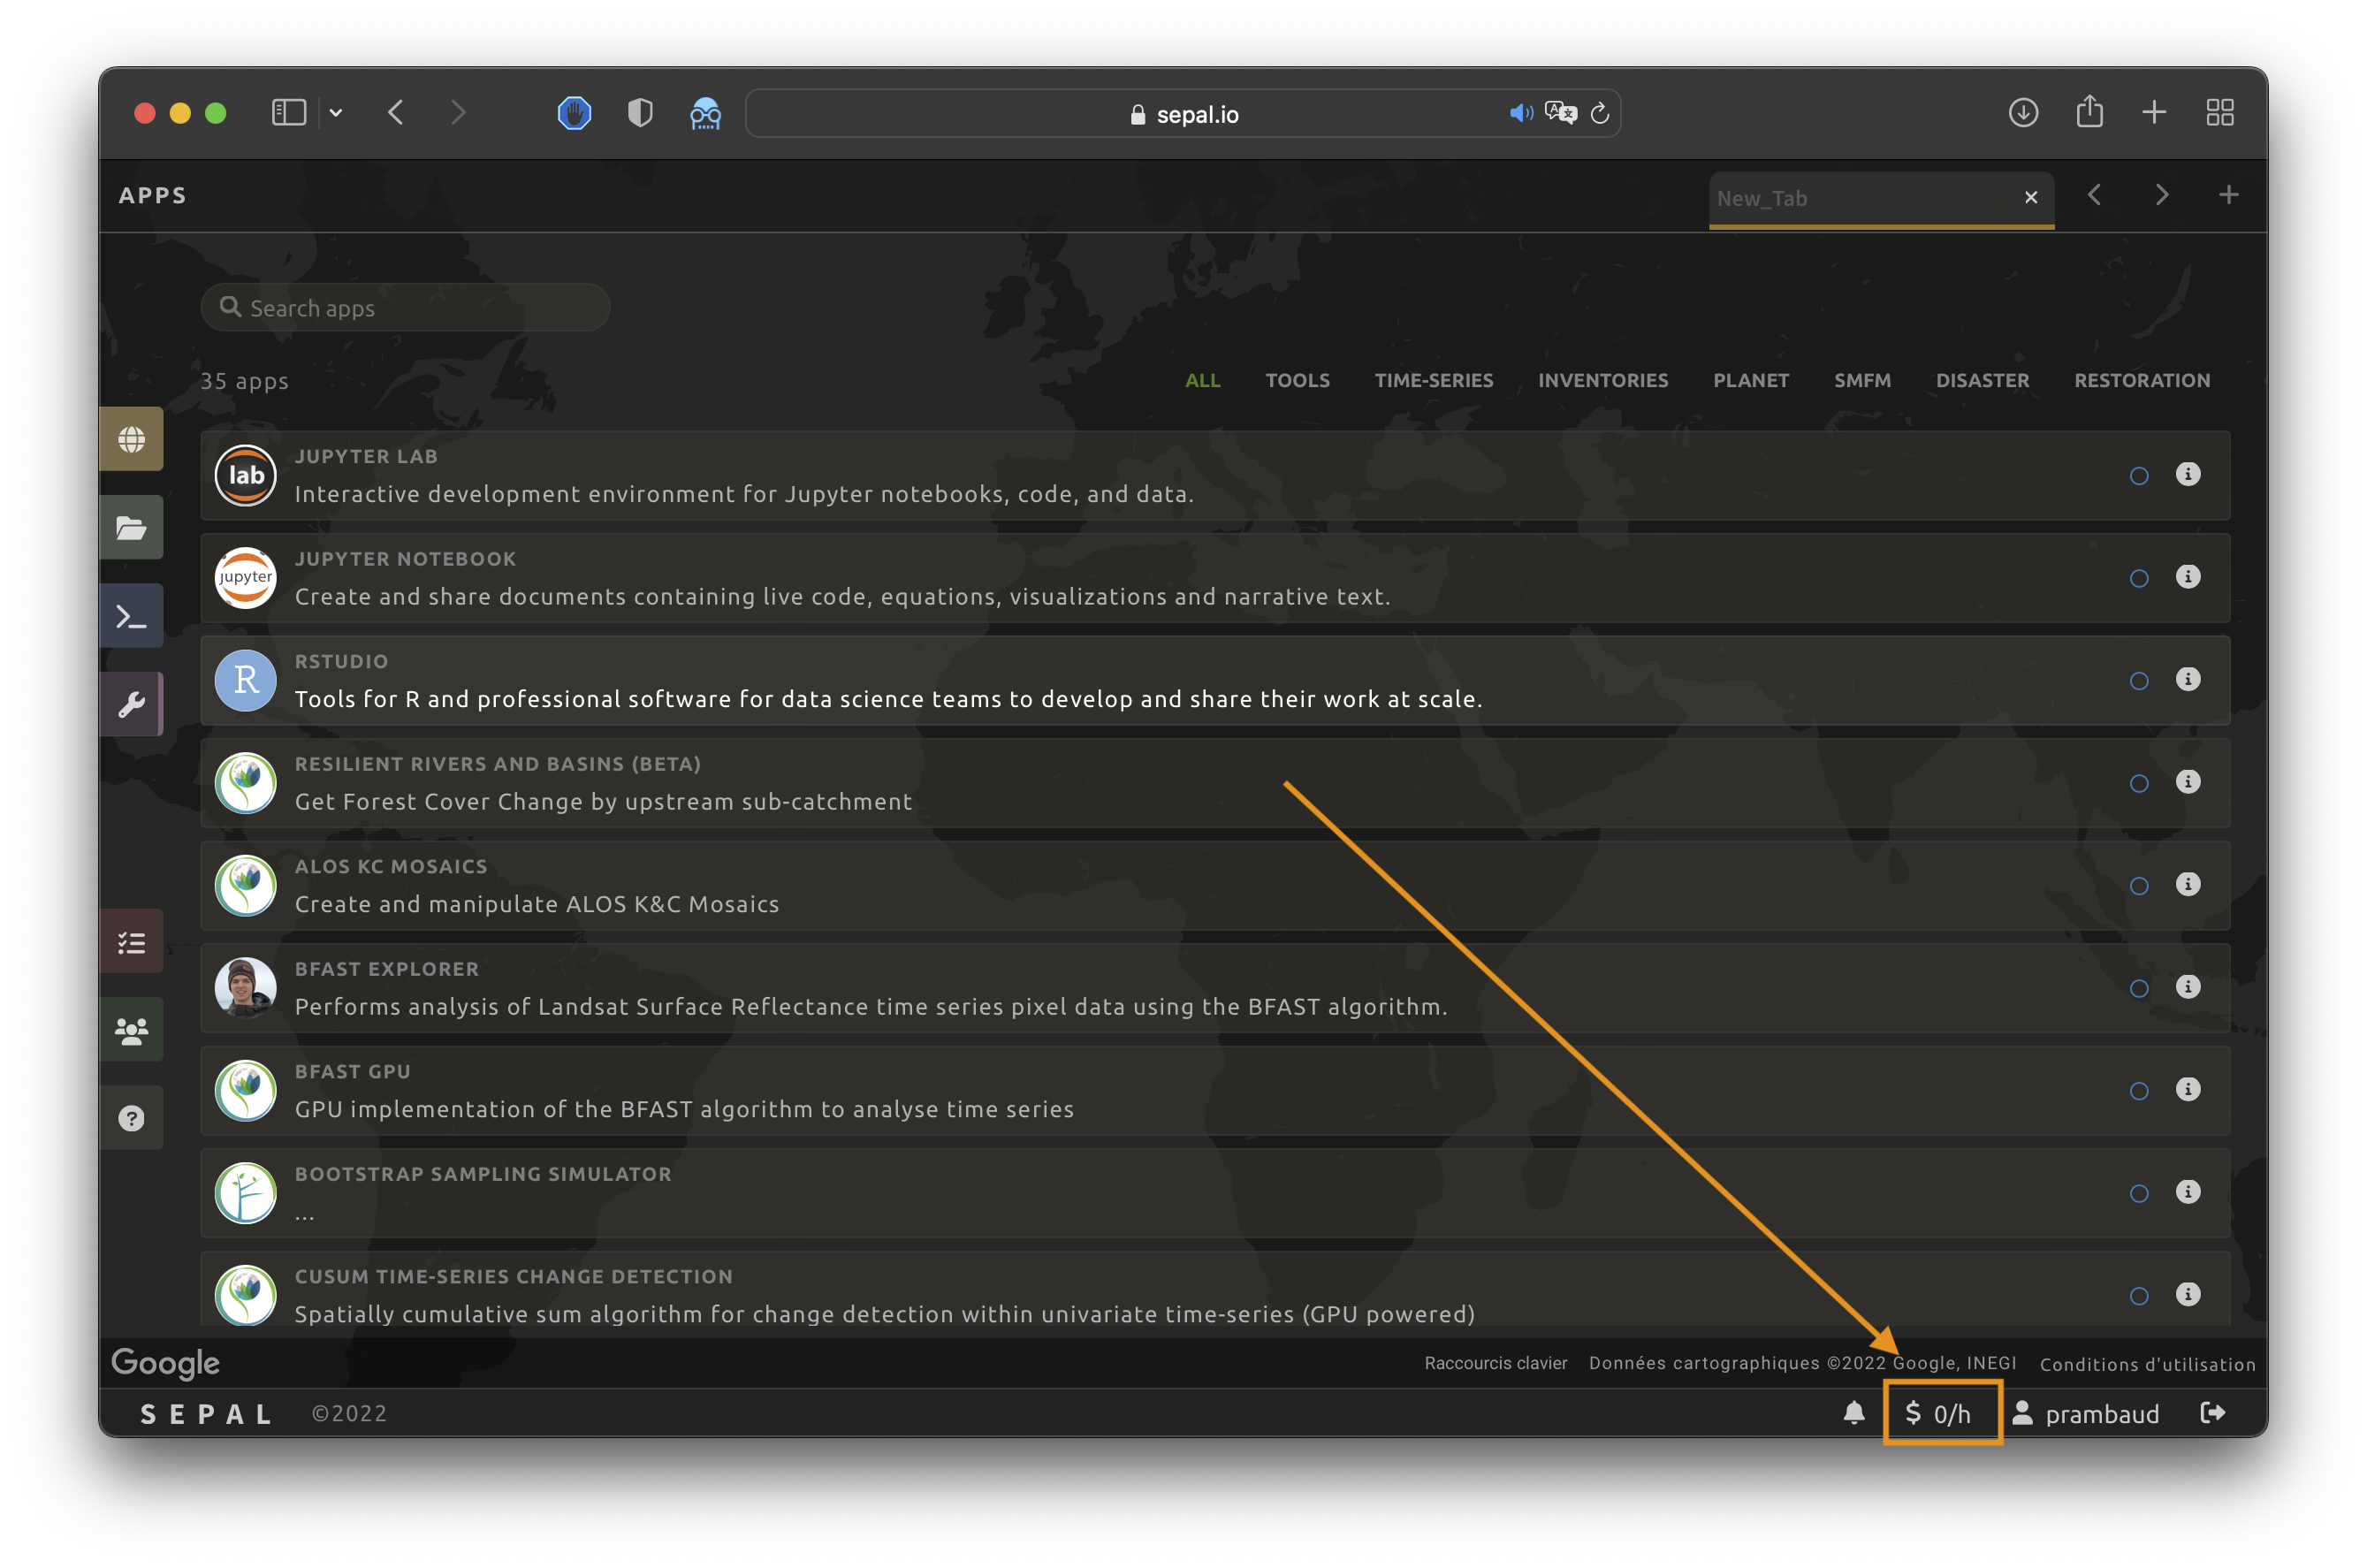The height and width of the screenshot is (1568, 2367).
Task: Click the logout icon next to prambaud
Action: (x=2213, y=1412)
